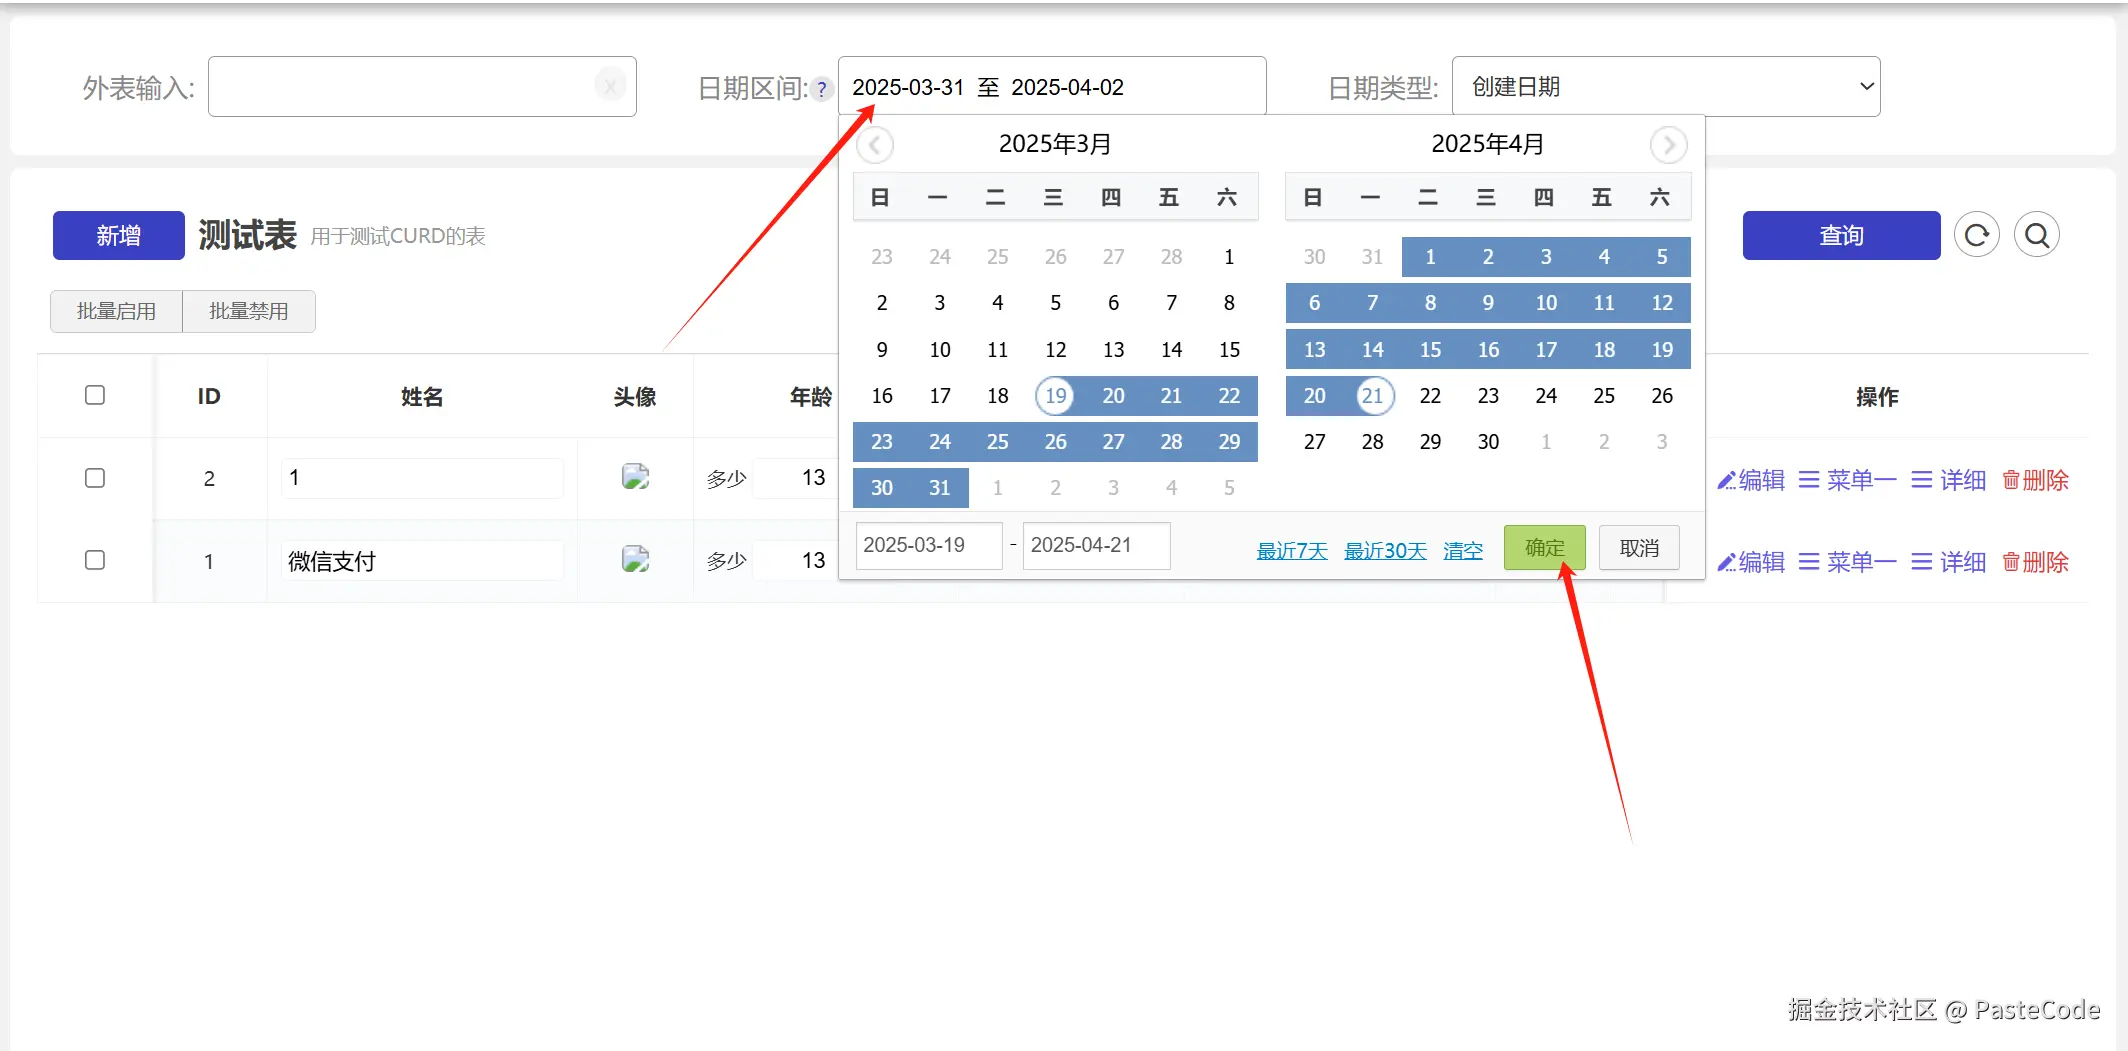Open the 日期类型 dropdown showing 创建日期
This screenshot has width=2128, height=1051.
(1665, 86)
